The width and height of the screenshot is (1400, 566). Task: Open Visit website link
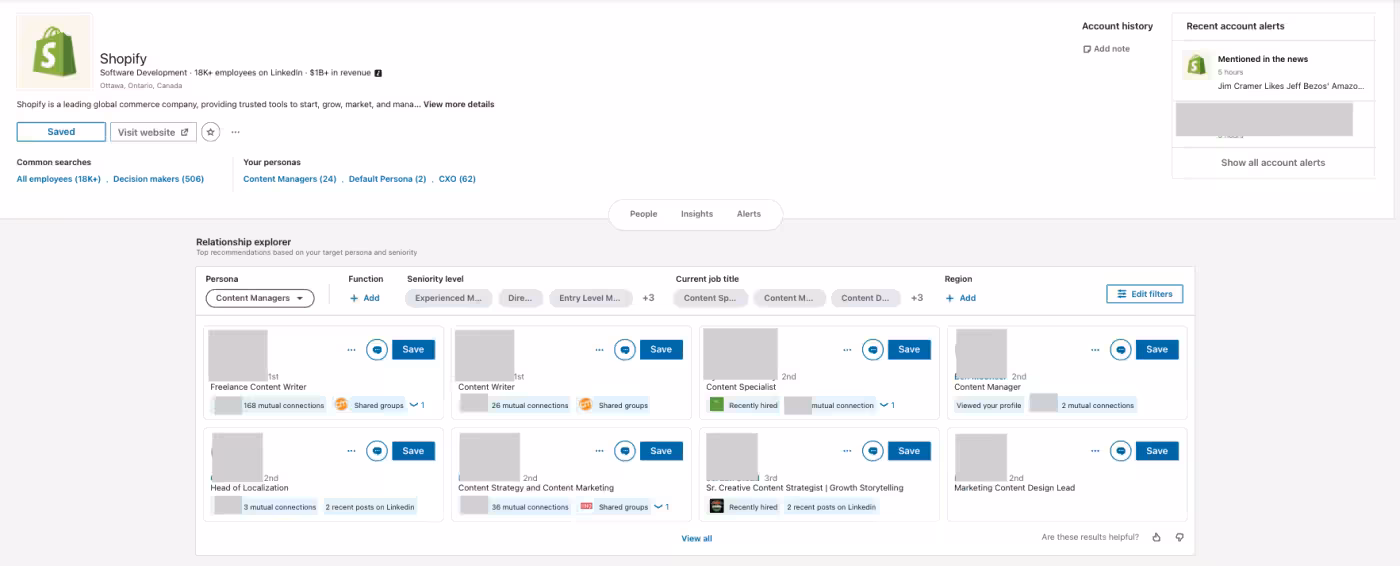[x=153, y=132]
